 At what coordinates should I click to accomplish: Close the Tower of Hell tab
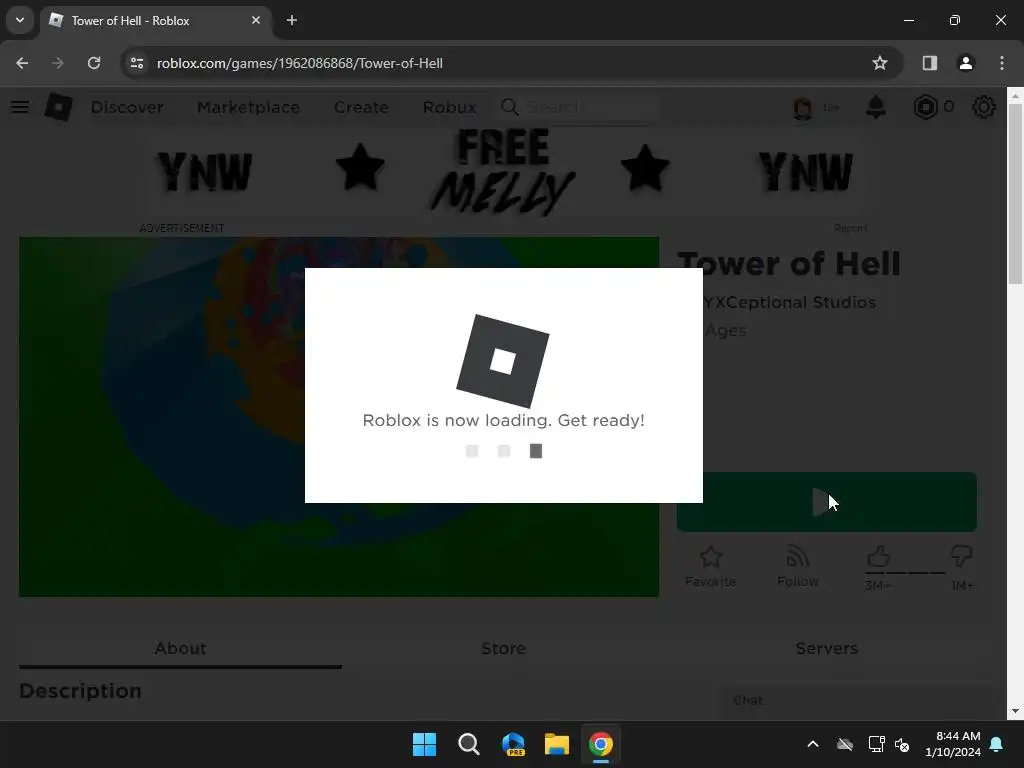click(256, 20)
